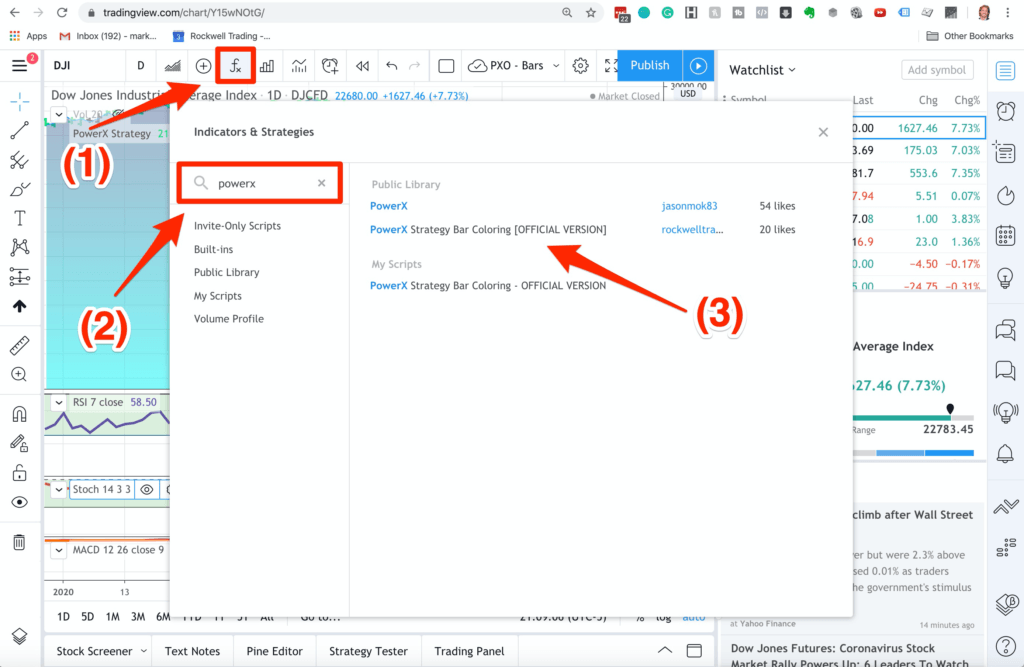
Task: Select the Text annotation tool
Action: [x=20, y=218]
